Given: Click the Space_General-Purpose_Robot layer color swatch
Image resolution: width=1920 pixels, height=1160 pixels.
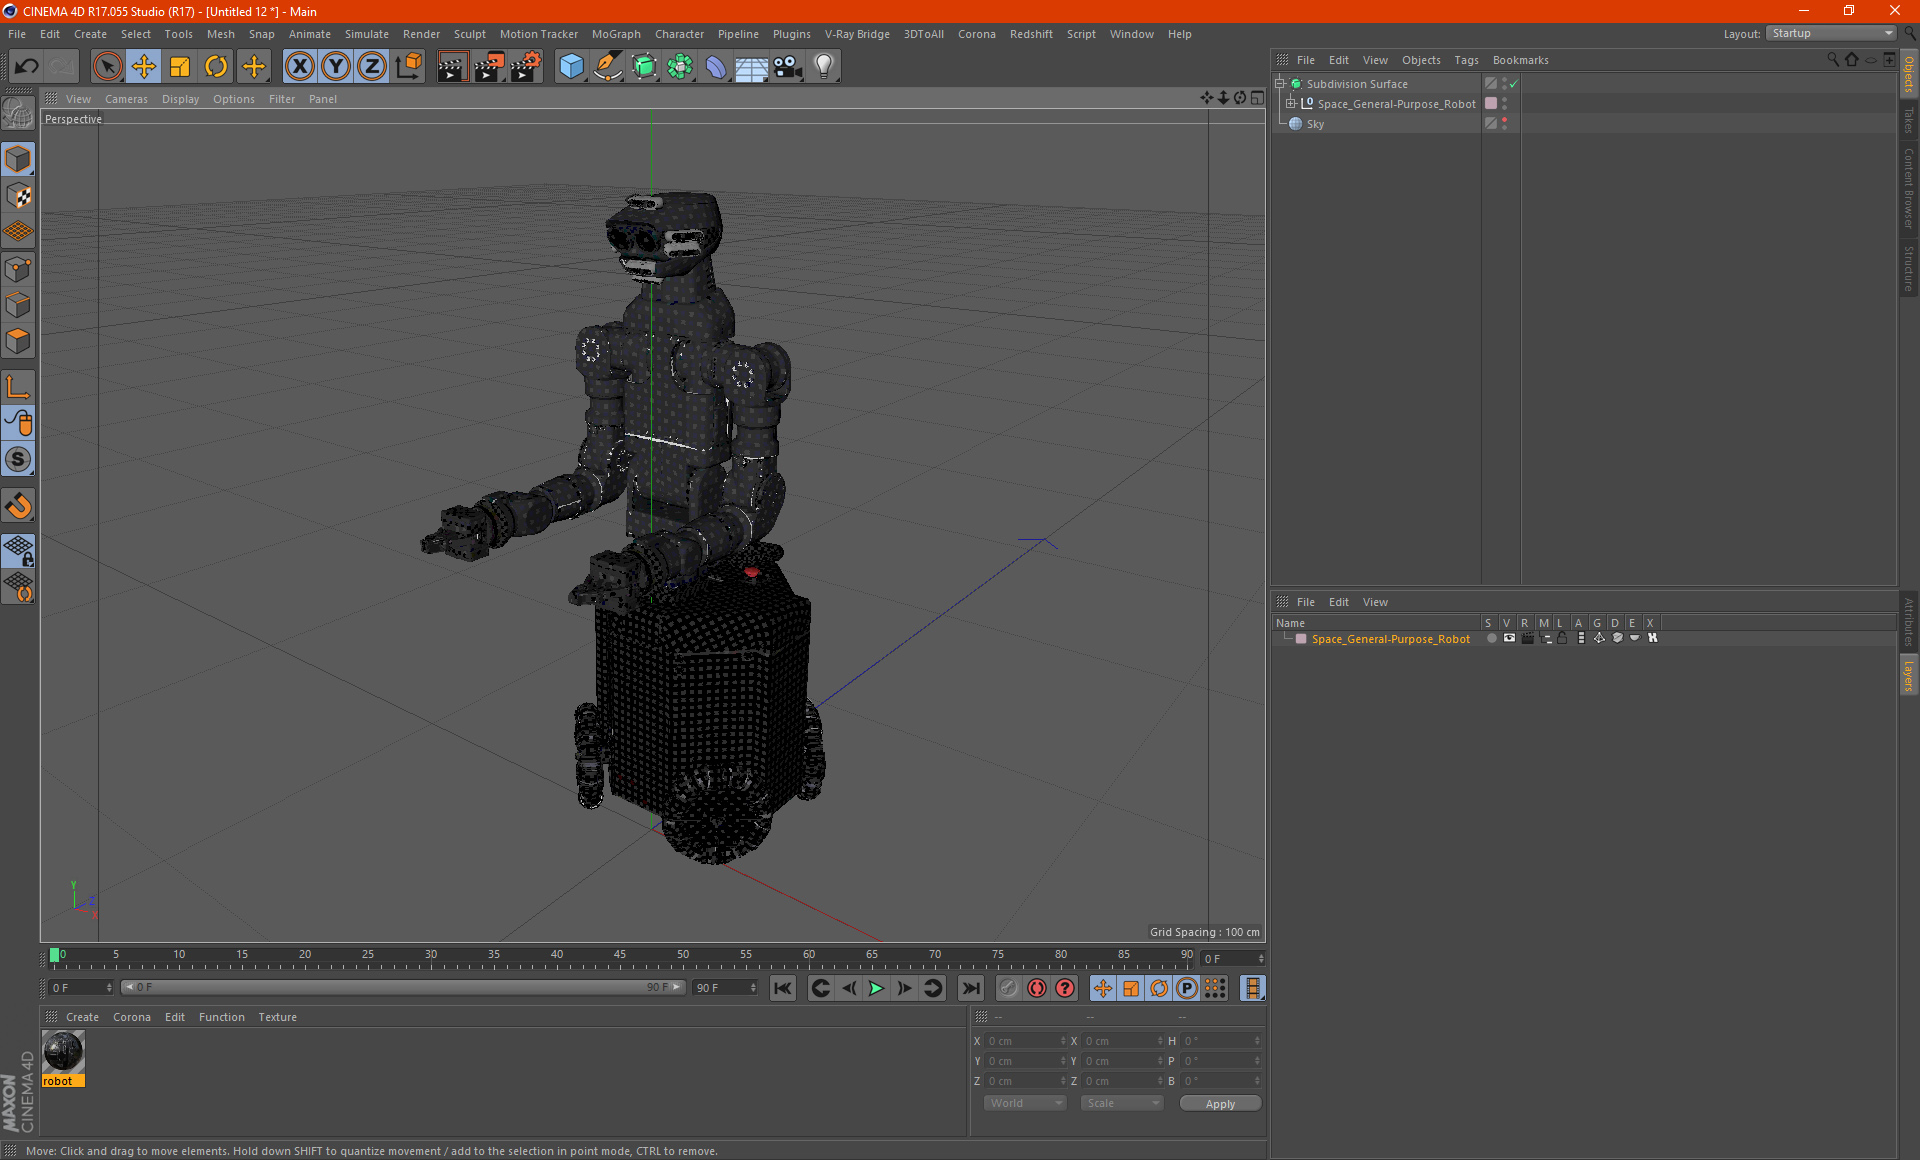Looking at the screenshot, I should 1301,639.
